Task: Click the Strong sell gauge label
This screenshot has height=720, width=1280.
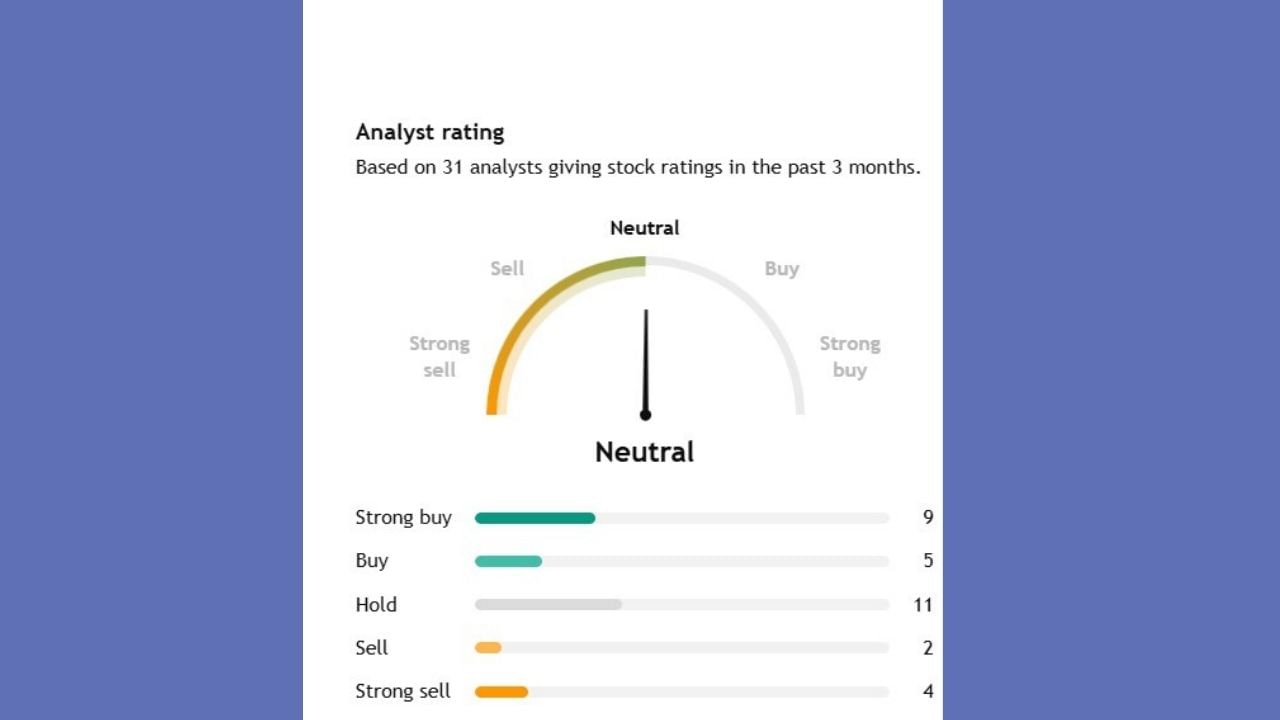Action: 439,356
